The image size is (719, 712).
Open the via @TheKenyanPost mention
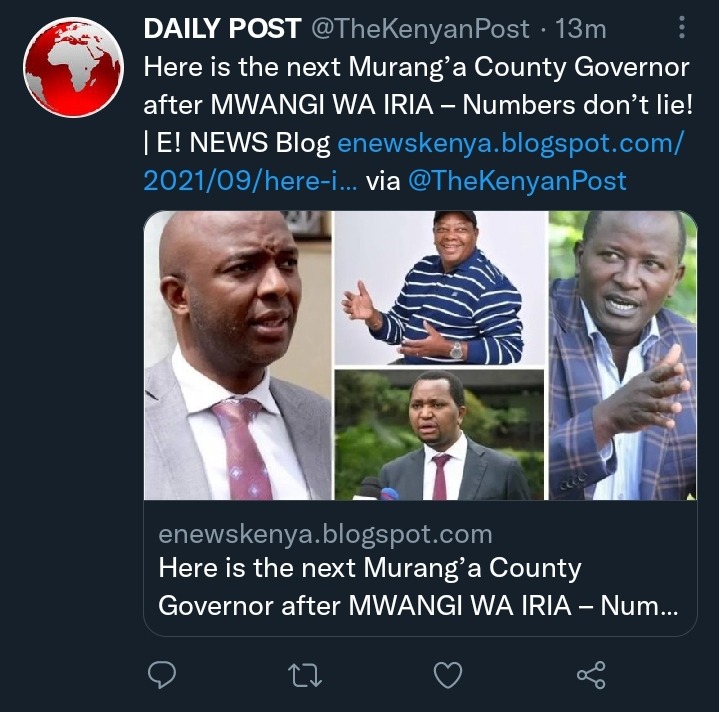tap(517, 181)
